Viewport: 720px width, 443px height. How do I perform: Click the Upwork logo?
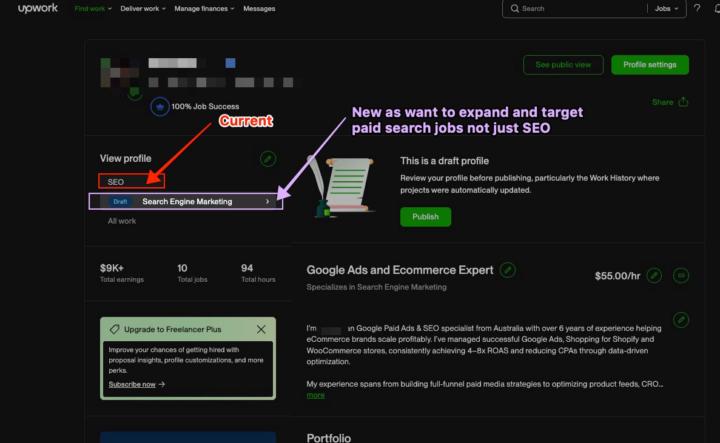tap(38, 8)
